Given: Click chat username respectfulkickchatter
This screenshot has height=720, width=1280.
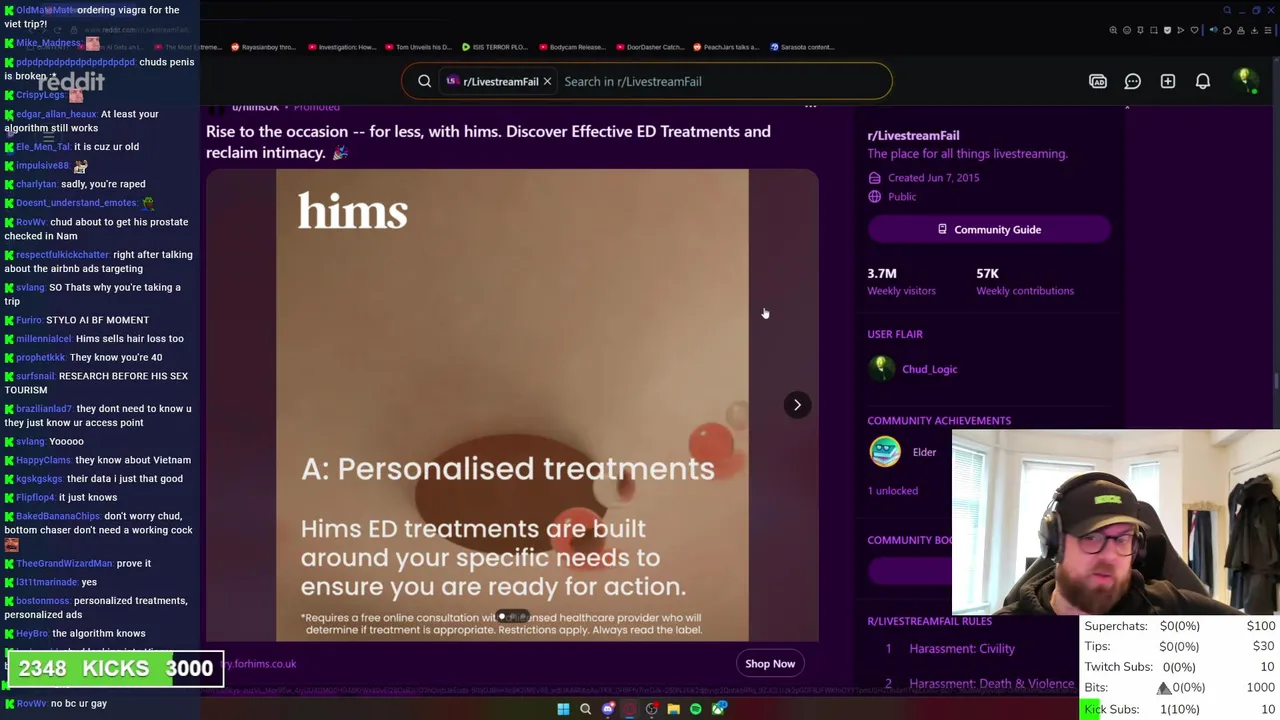Looking at the screenshot, I should [62, 255].
